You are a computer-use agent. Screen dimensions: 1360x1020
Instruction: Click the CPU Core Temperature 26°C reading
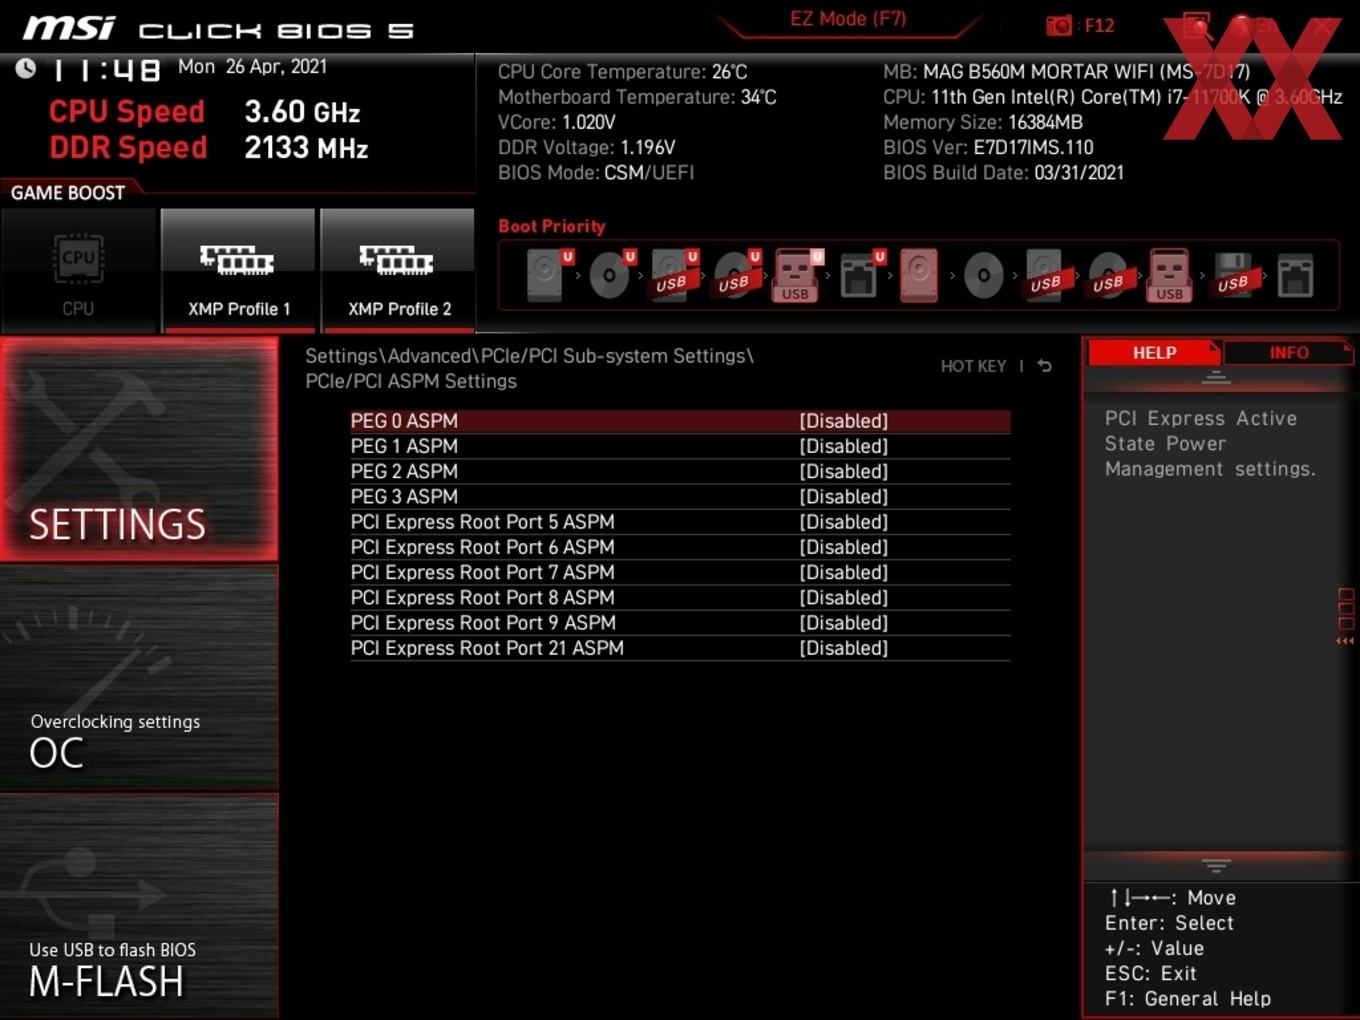pos(622,72)
